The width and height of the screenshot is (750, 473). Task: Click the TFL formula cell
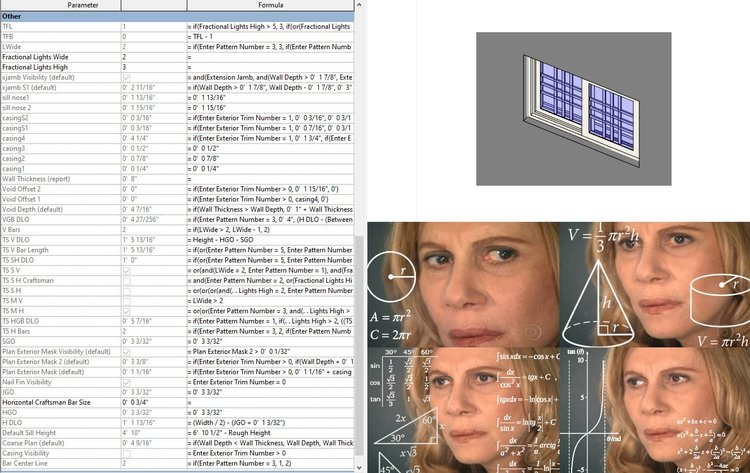coord(268,27)
